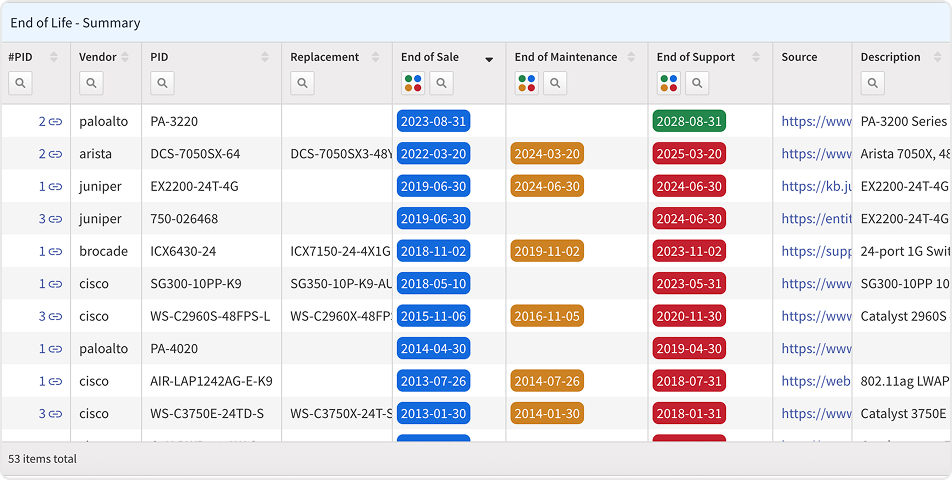The height and width of the screenshot is (480, 952).
Task: Open source link for PA-3220 row
Action: coord(816,122)
